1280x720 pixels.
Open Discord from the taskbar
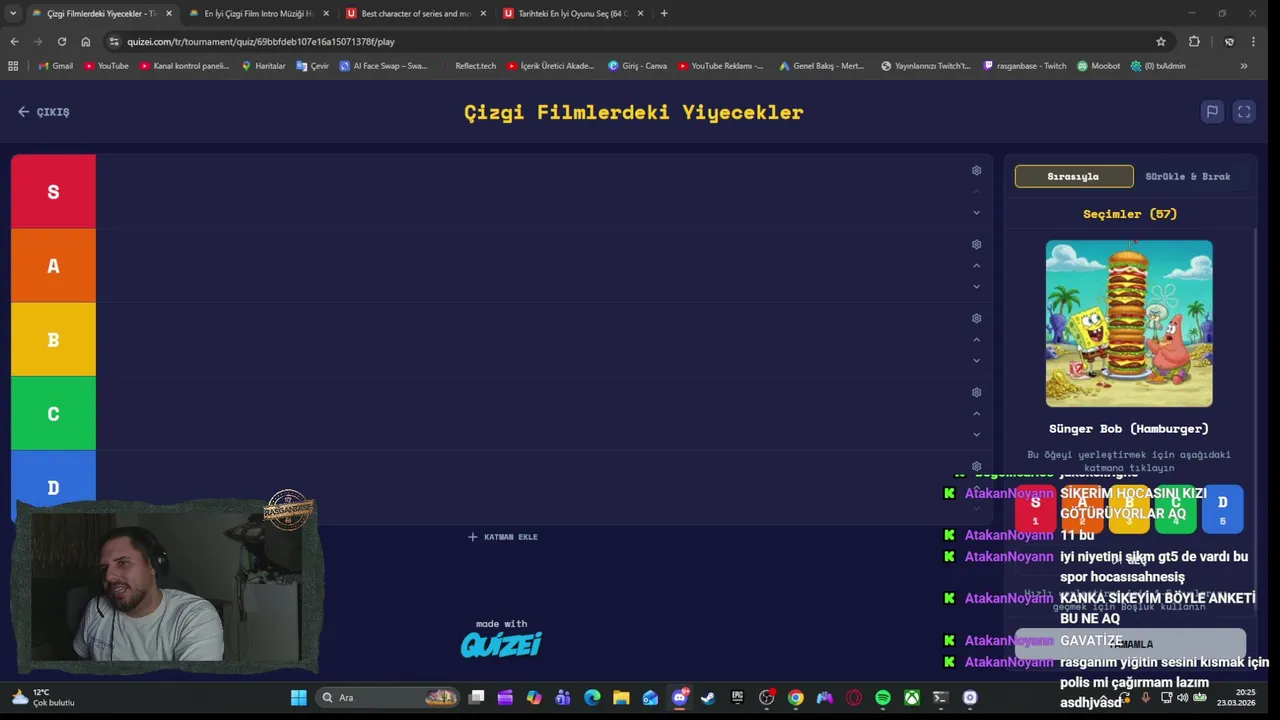(x=680, y=697)
